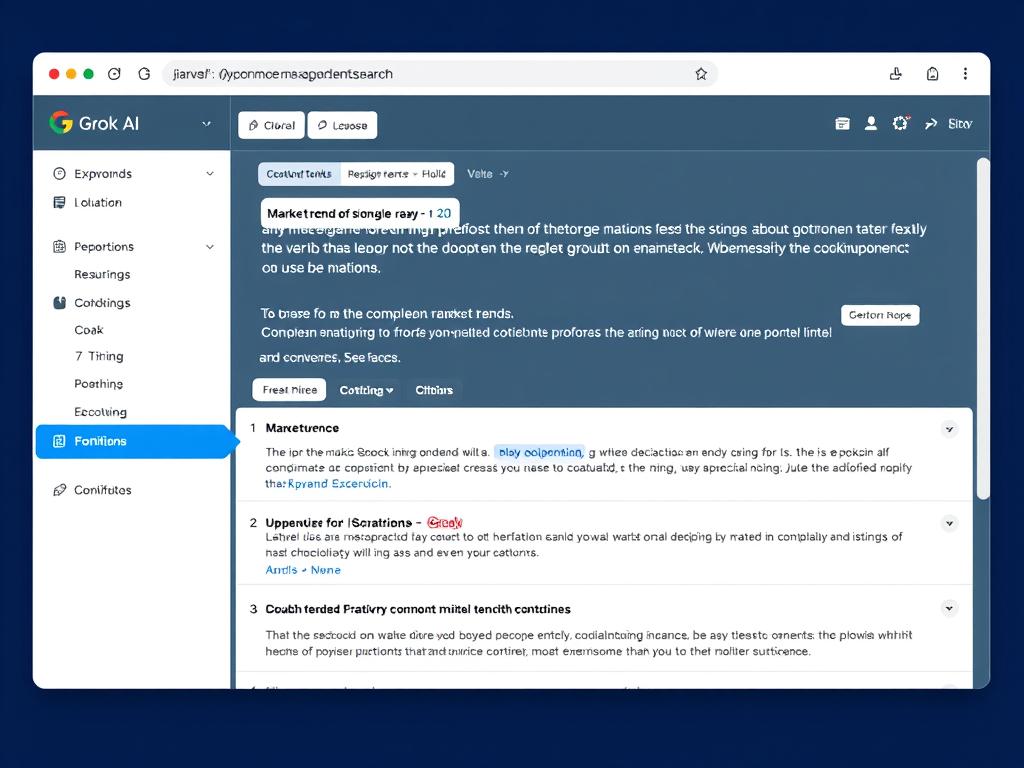Open the settings gear with notification dot

tap(901, 123)
